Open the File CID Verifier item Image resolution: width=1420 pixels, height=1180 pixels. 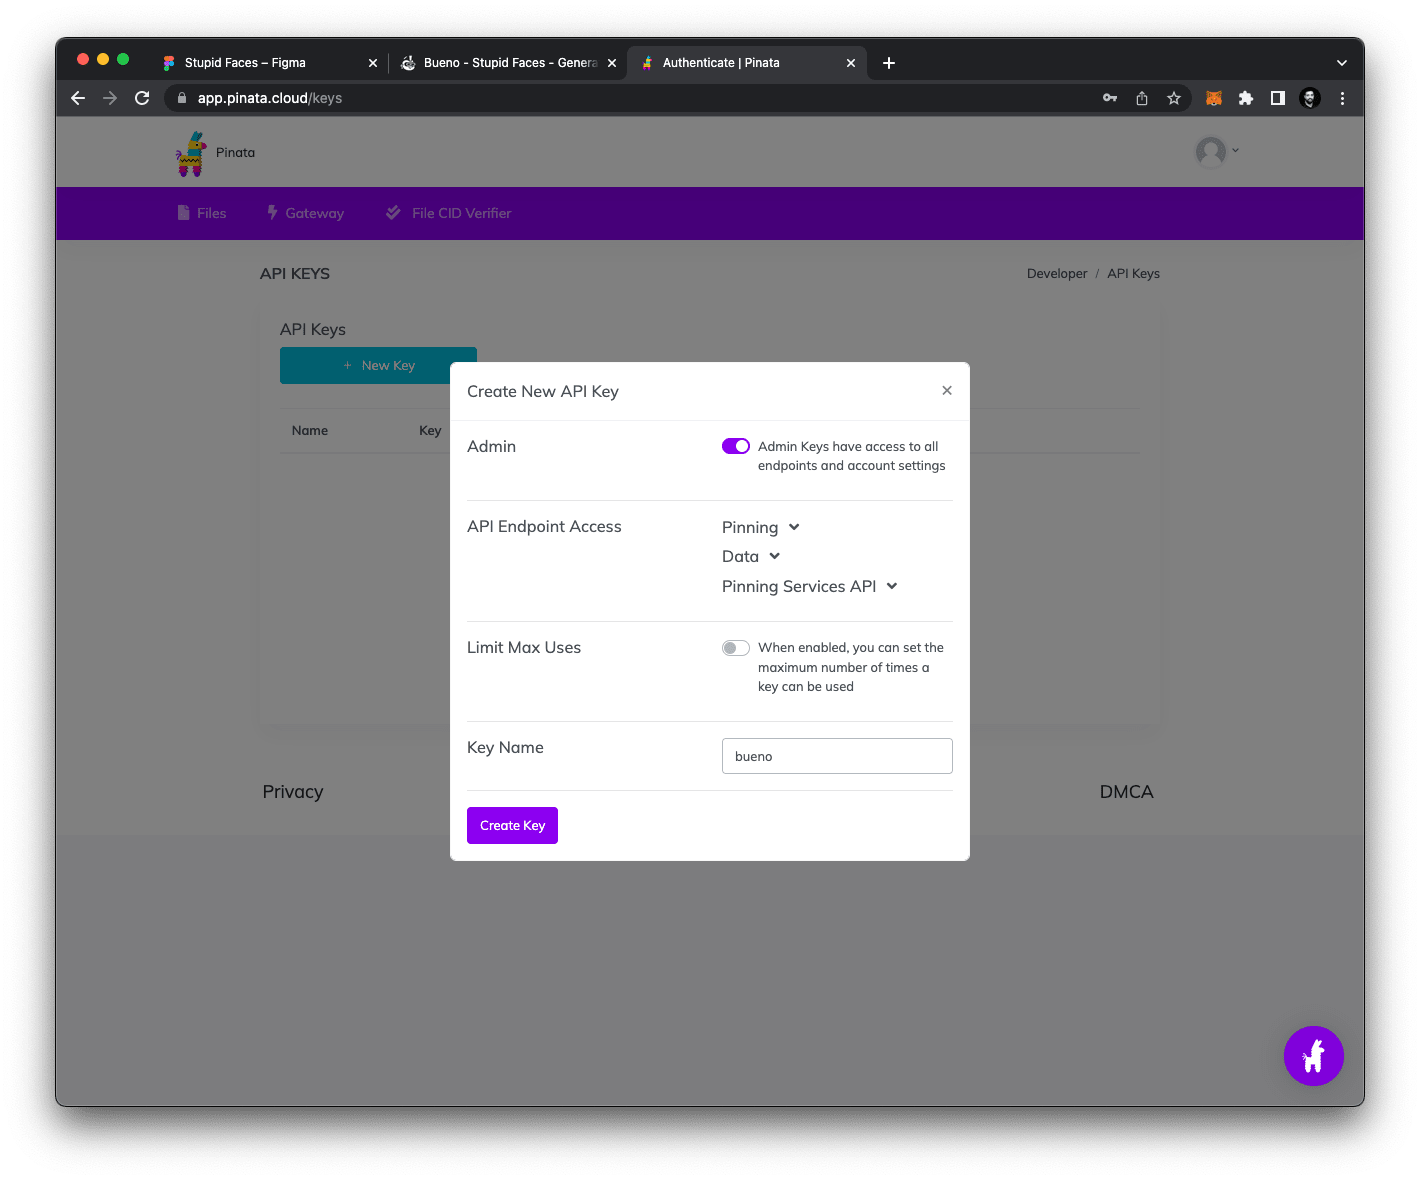pyautogui.click(x=449, y=213)
